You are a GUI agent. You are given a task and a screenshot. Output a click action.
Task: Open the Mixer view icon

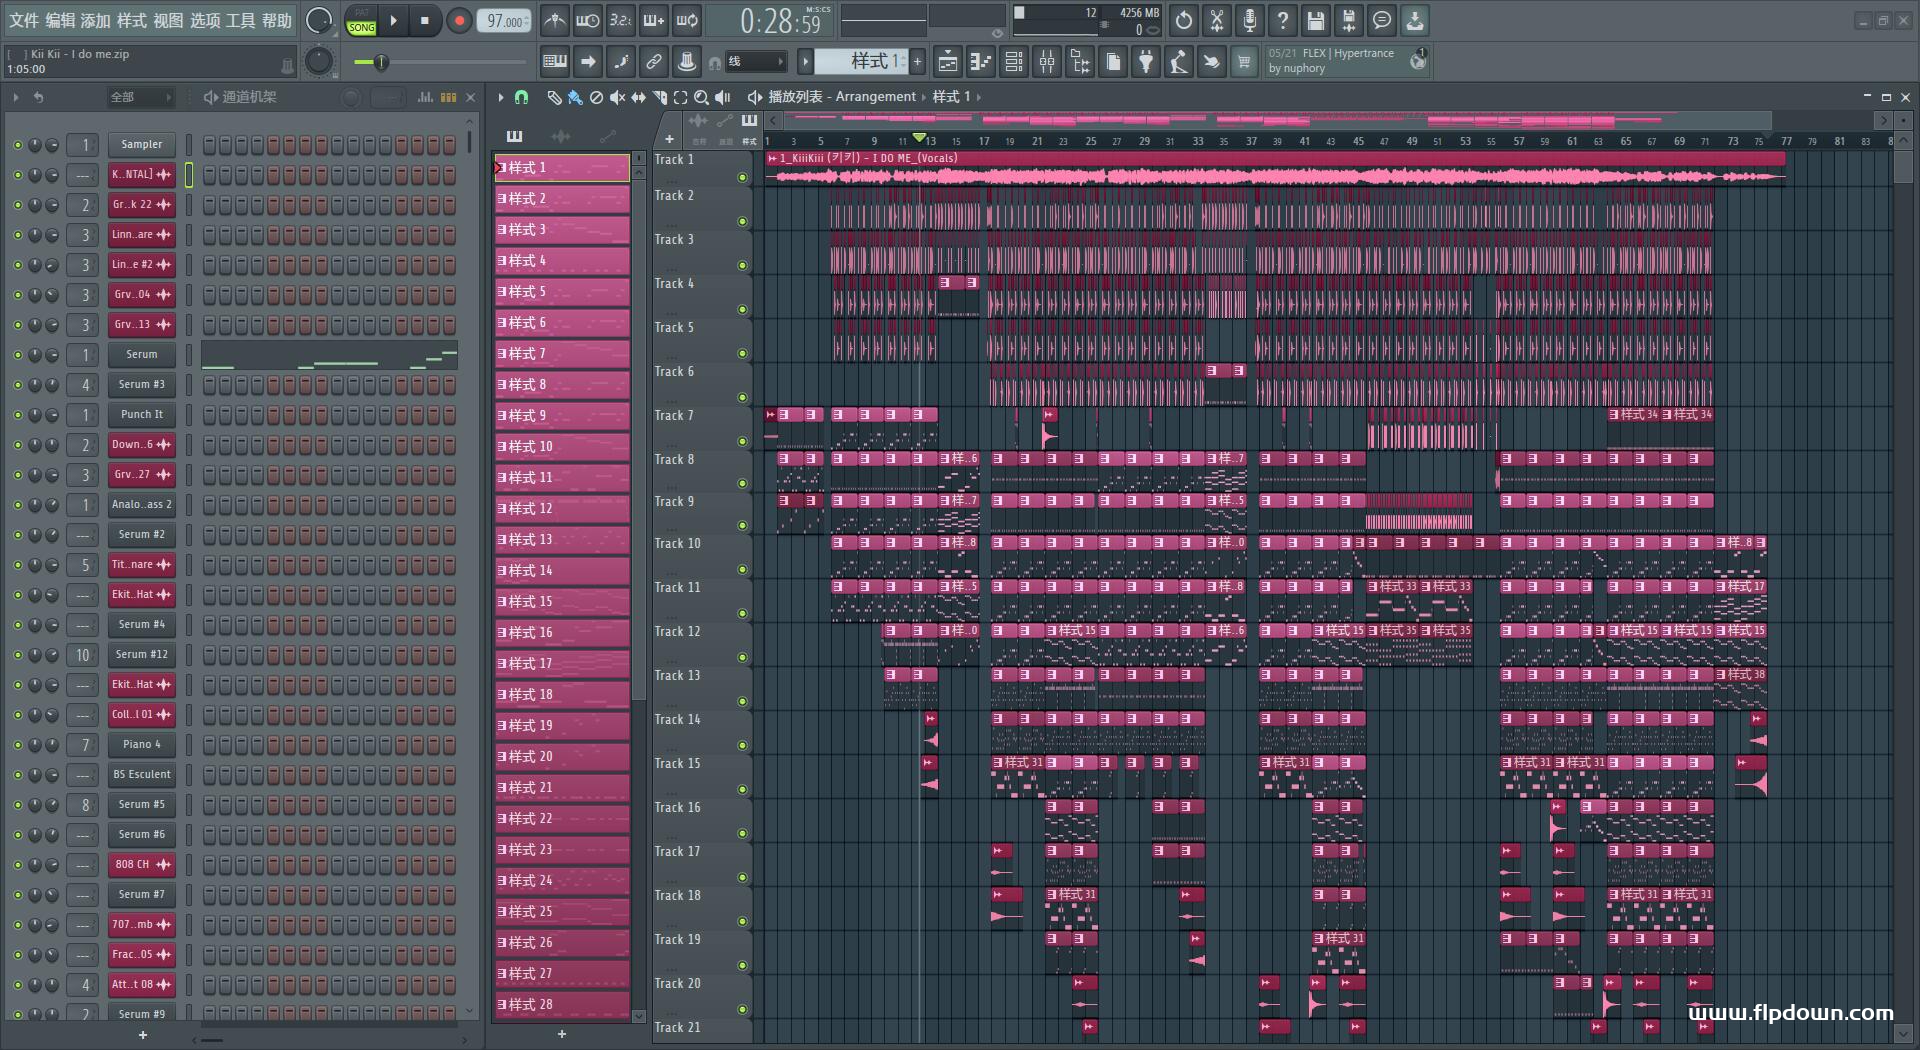pyautogui.click(x=1047, y=62)
